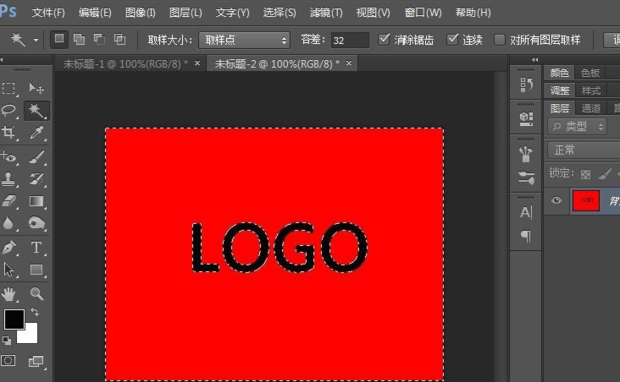
Task: Select the History Brush tool
Action: coord(36,179)
